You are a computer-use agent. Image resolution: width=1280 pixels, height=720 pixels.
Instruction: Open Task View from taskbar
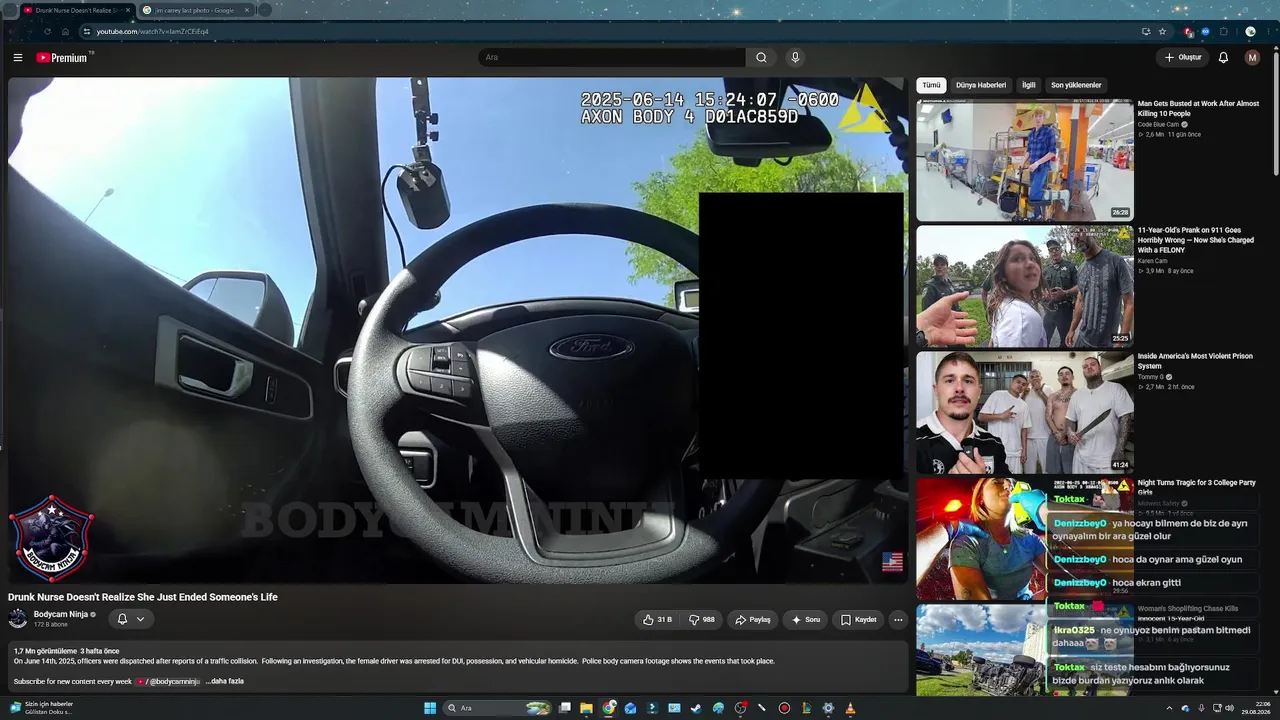[x=564, y=708]
